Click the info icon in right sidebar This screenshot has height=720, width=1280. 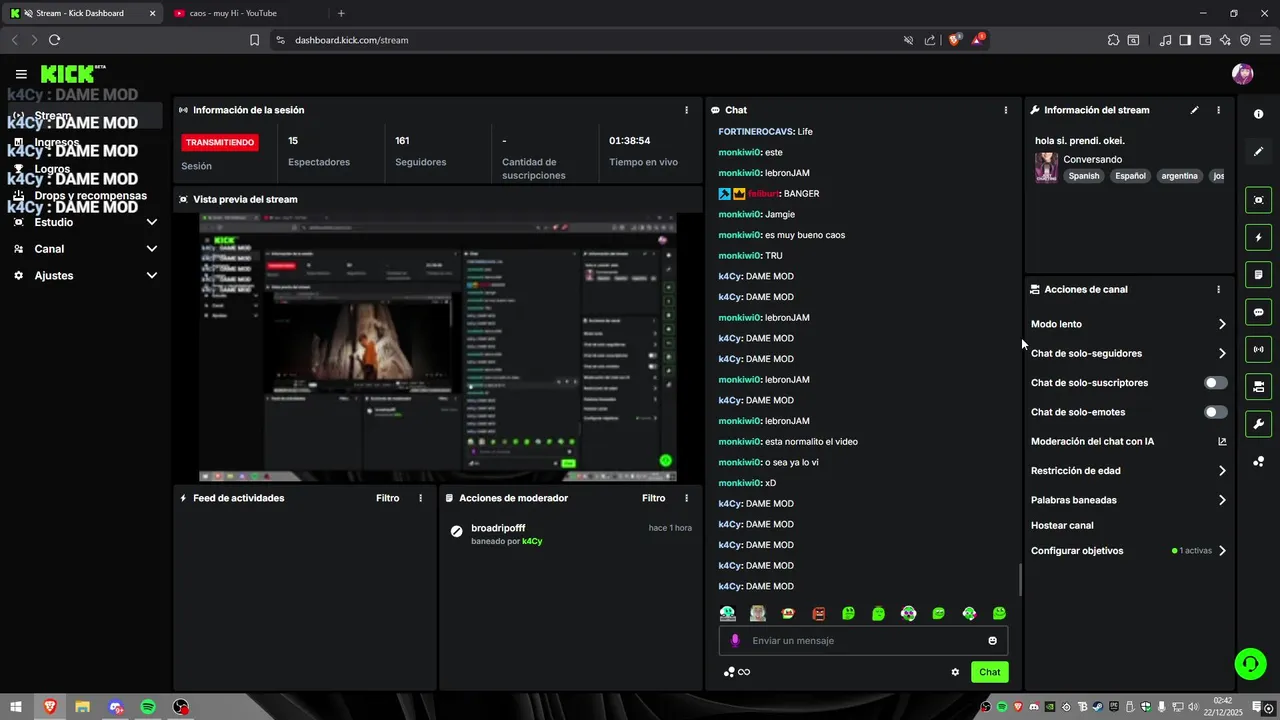click(x=1258, y=114)
